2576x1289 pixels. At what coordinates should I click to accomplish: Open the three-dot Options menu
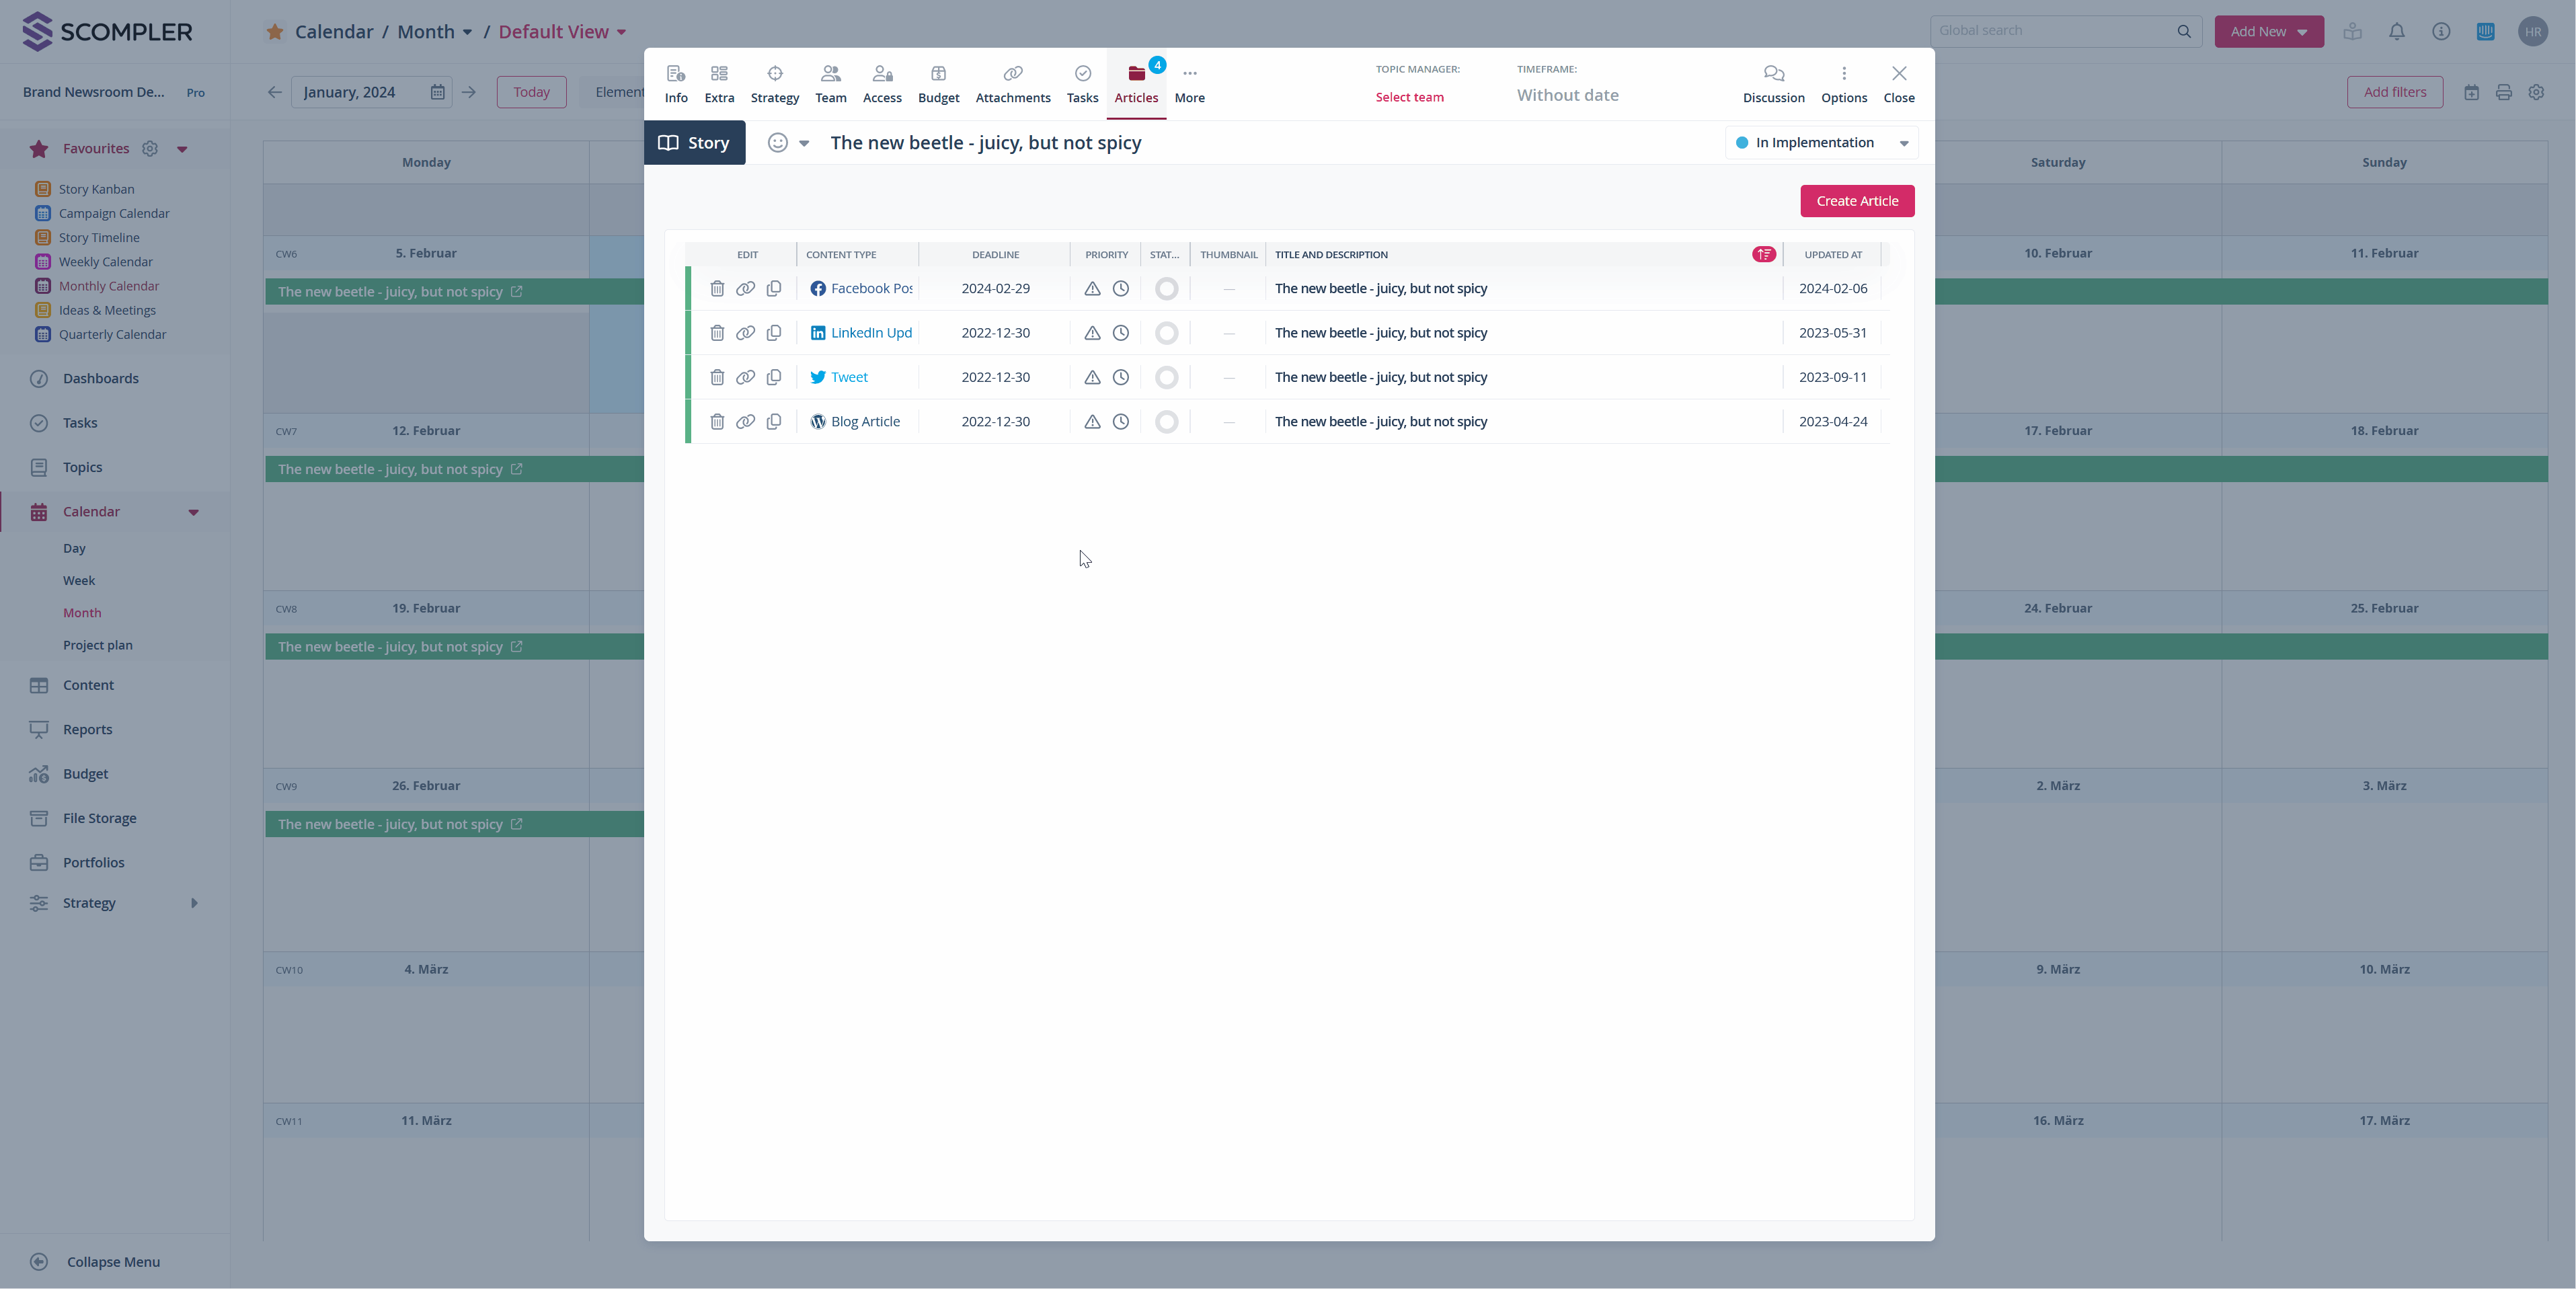pos(1843,83)
